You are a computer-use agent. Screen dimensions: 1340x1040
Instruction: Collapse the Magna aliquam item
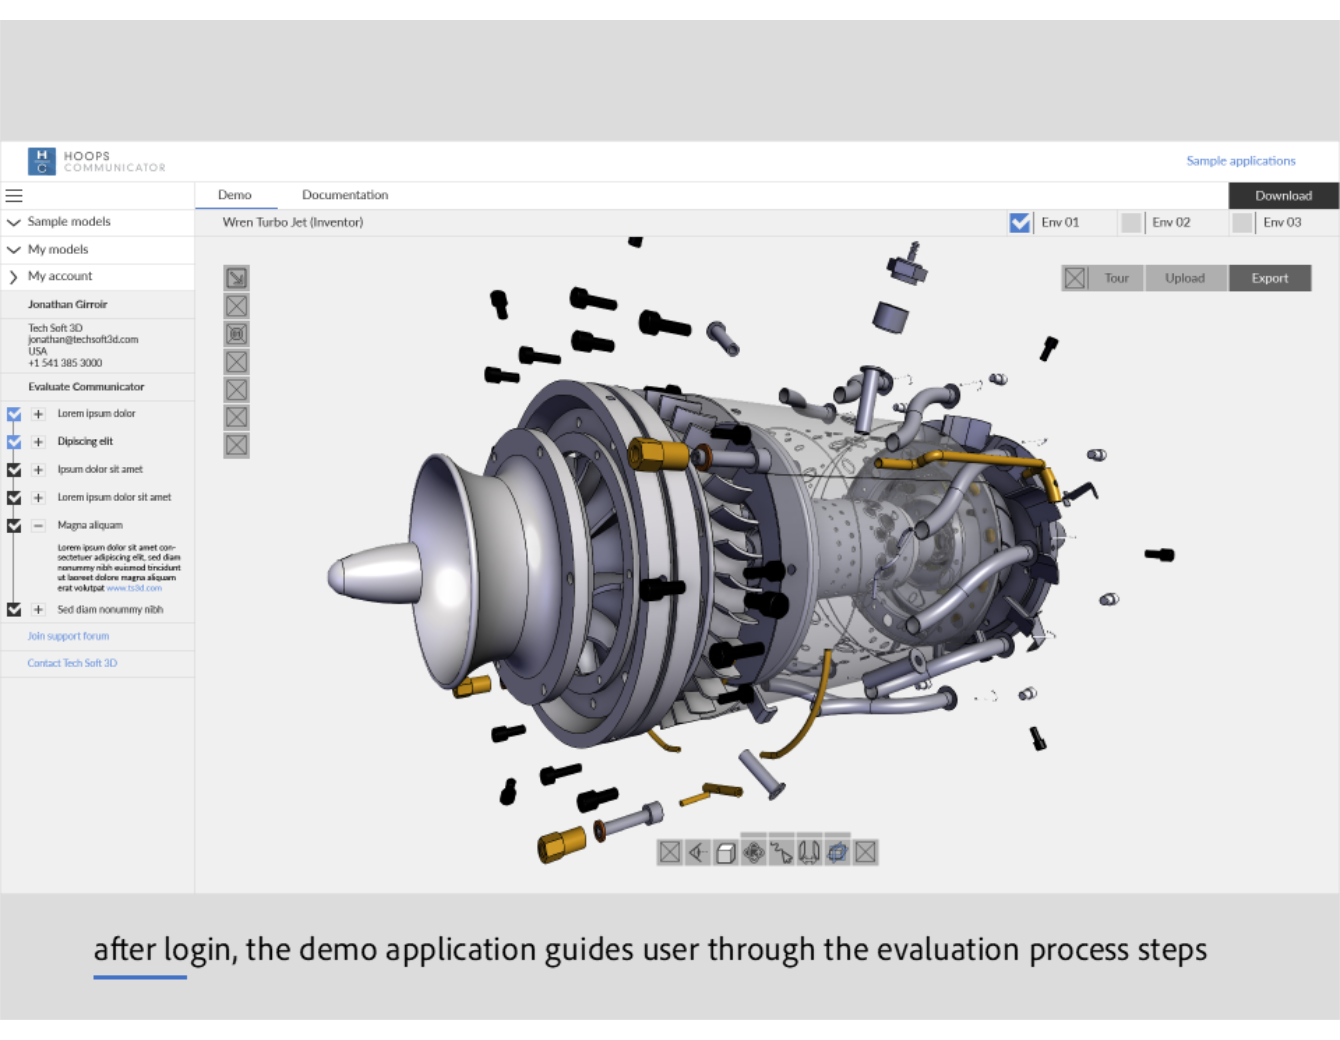[38, 525]
